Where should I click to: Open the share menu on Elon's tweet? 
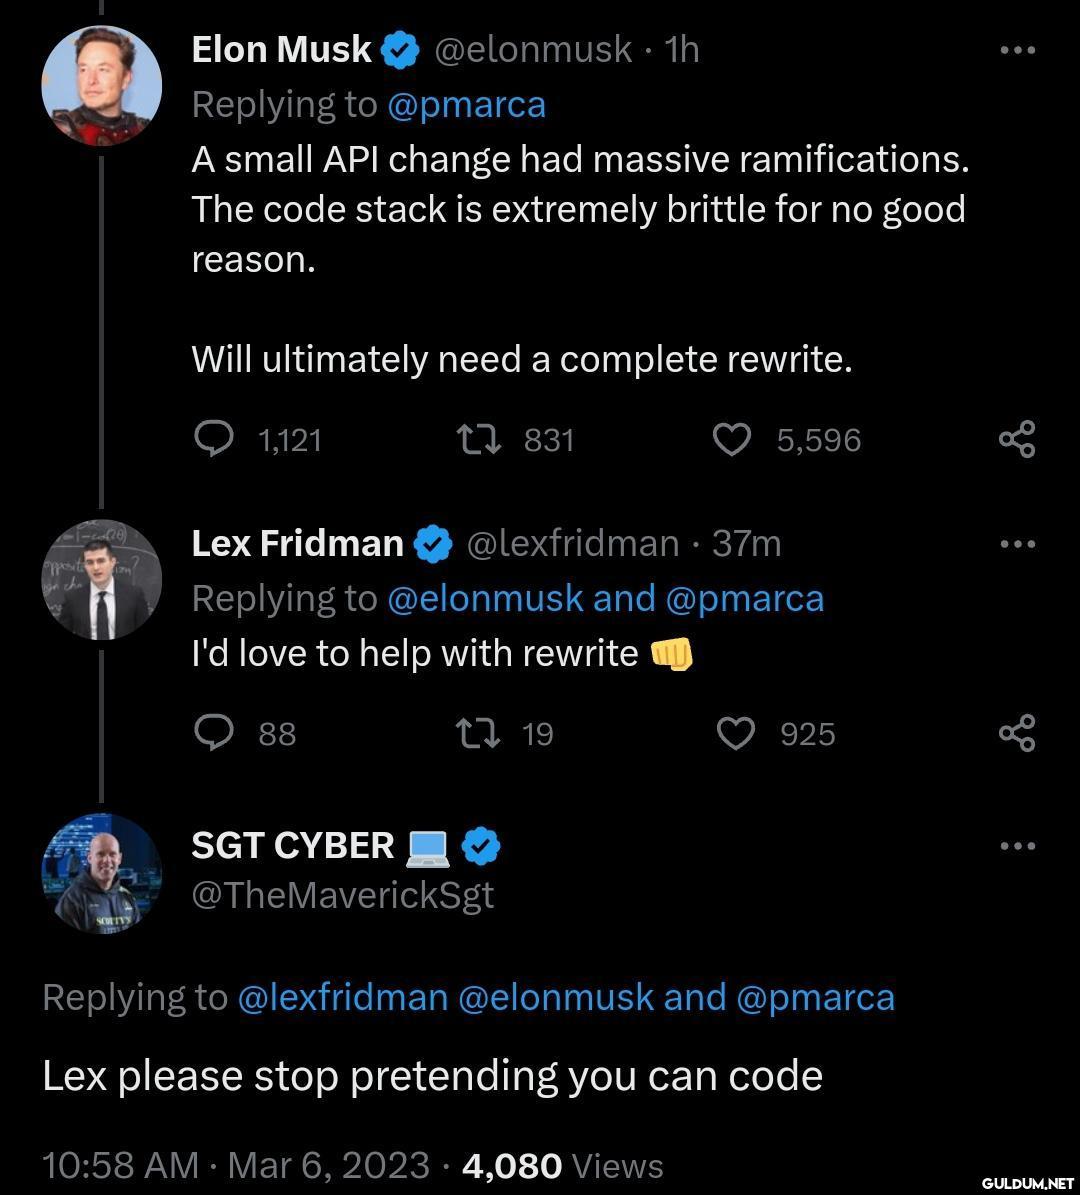point(1019,439)
